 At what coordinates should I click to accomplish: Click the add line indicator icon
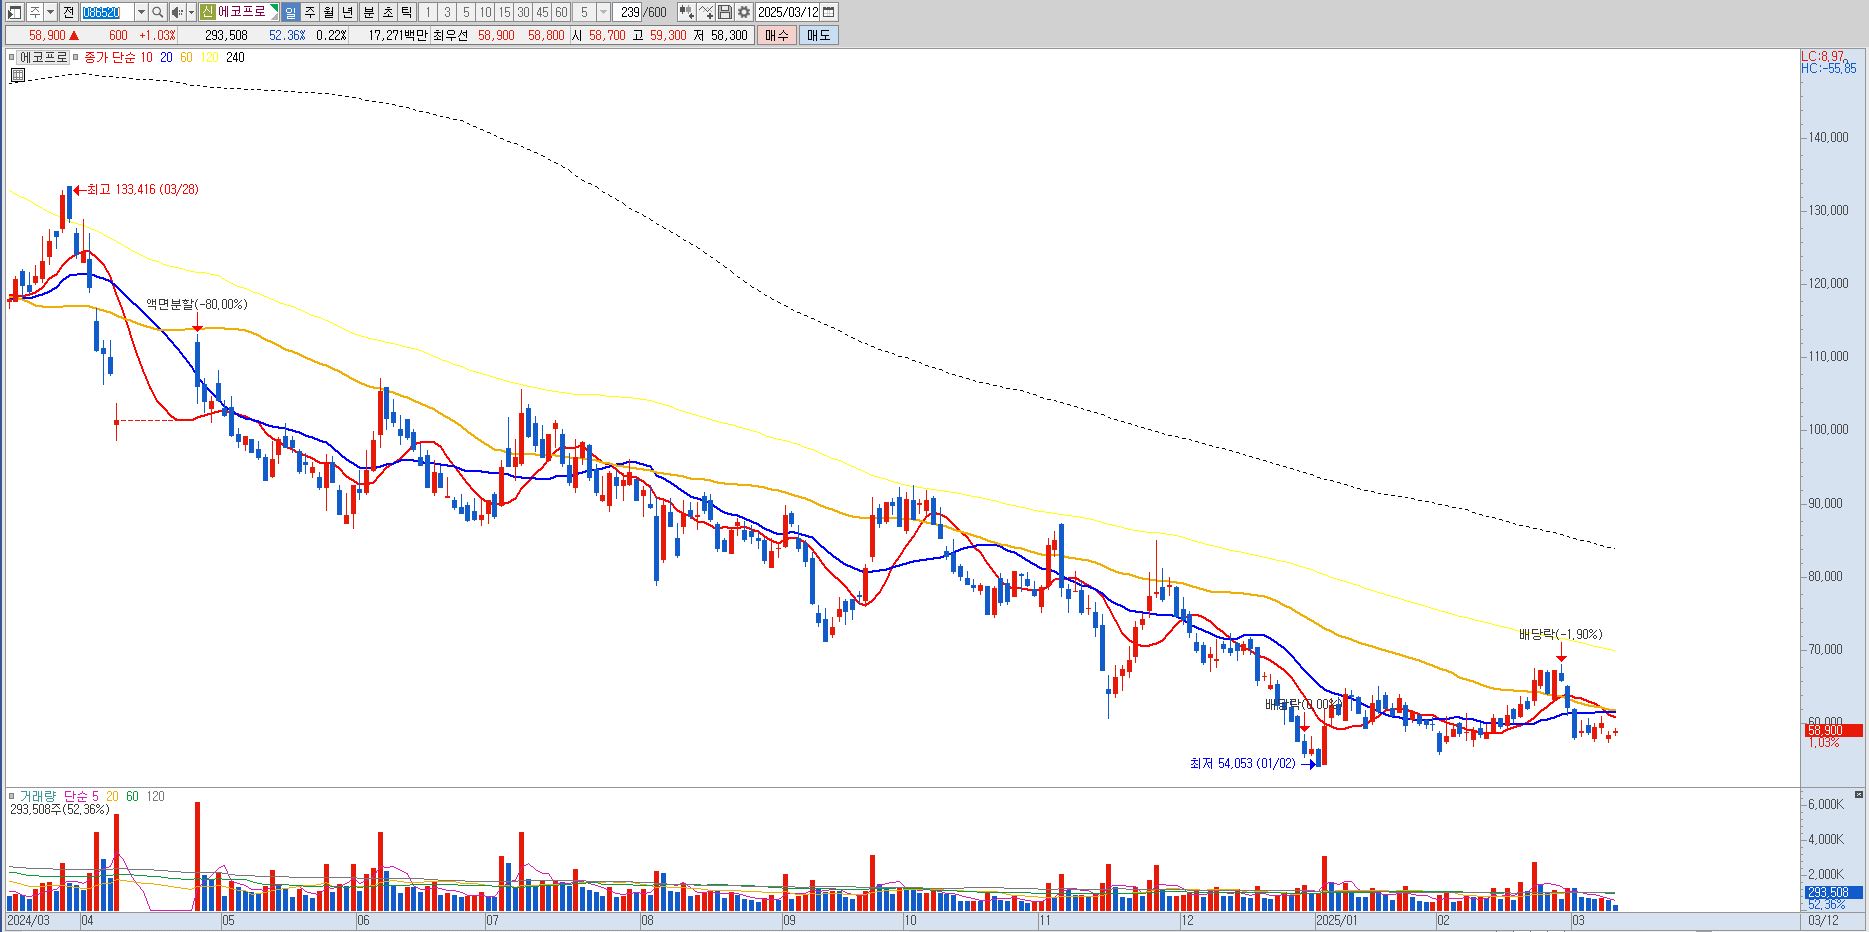point(706,12)
